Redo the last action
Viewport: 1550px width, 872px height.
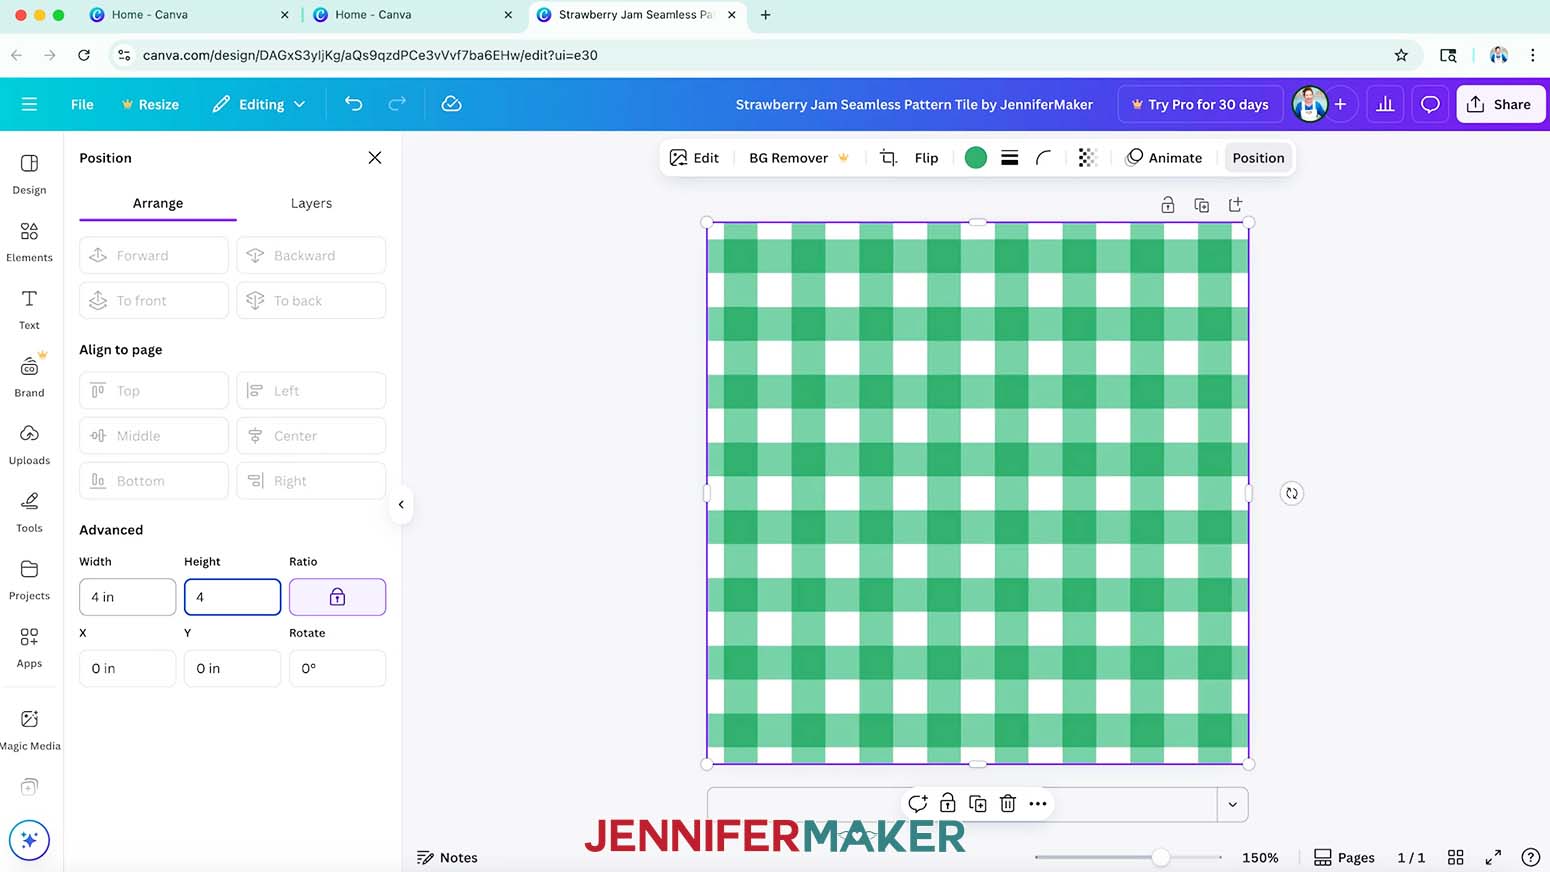(397, 104)
